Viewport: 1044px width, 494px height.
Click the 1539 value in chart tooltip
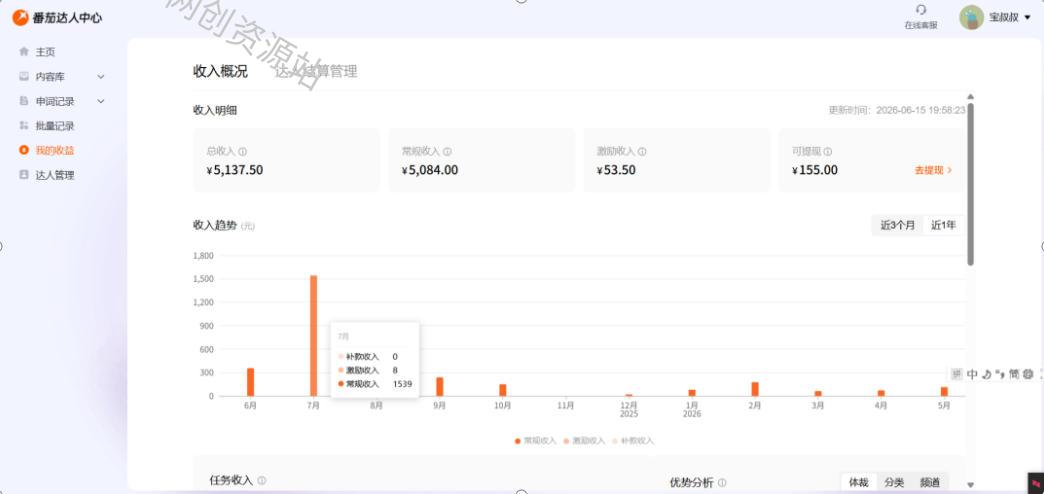click(x=401, y=384)
